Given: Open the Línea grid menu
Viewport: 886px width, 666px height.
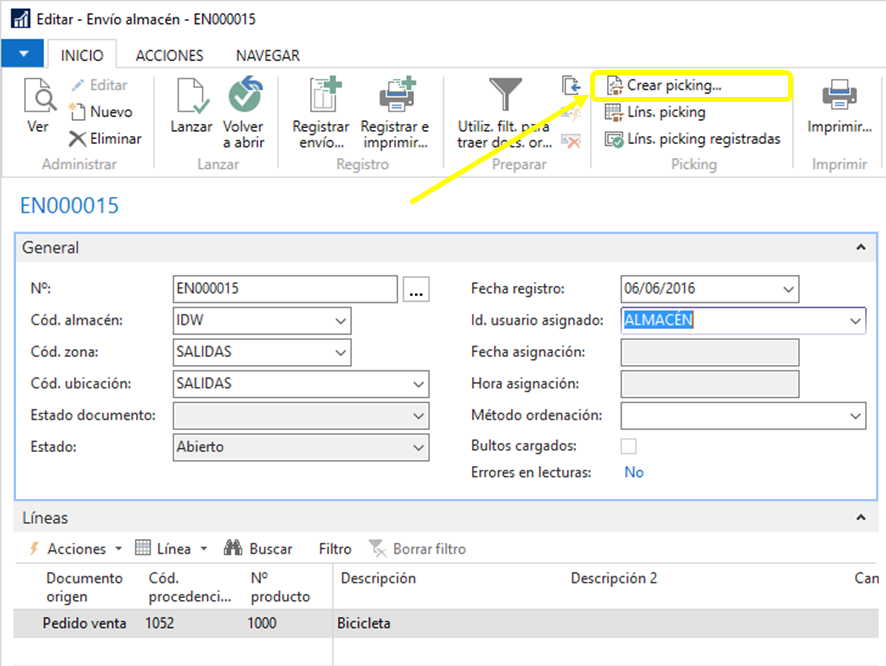Looking at the screenshot, I should pos(172,549).
